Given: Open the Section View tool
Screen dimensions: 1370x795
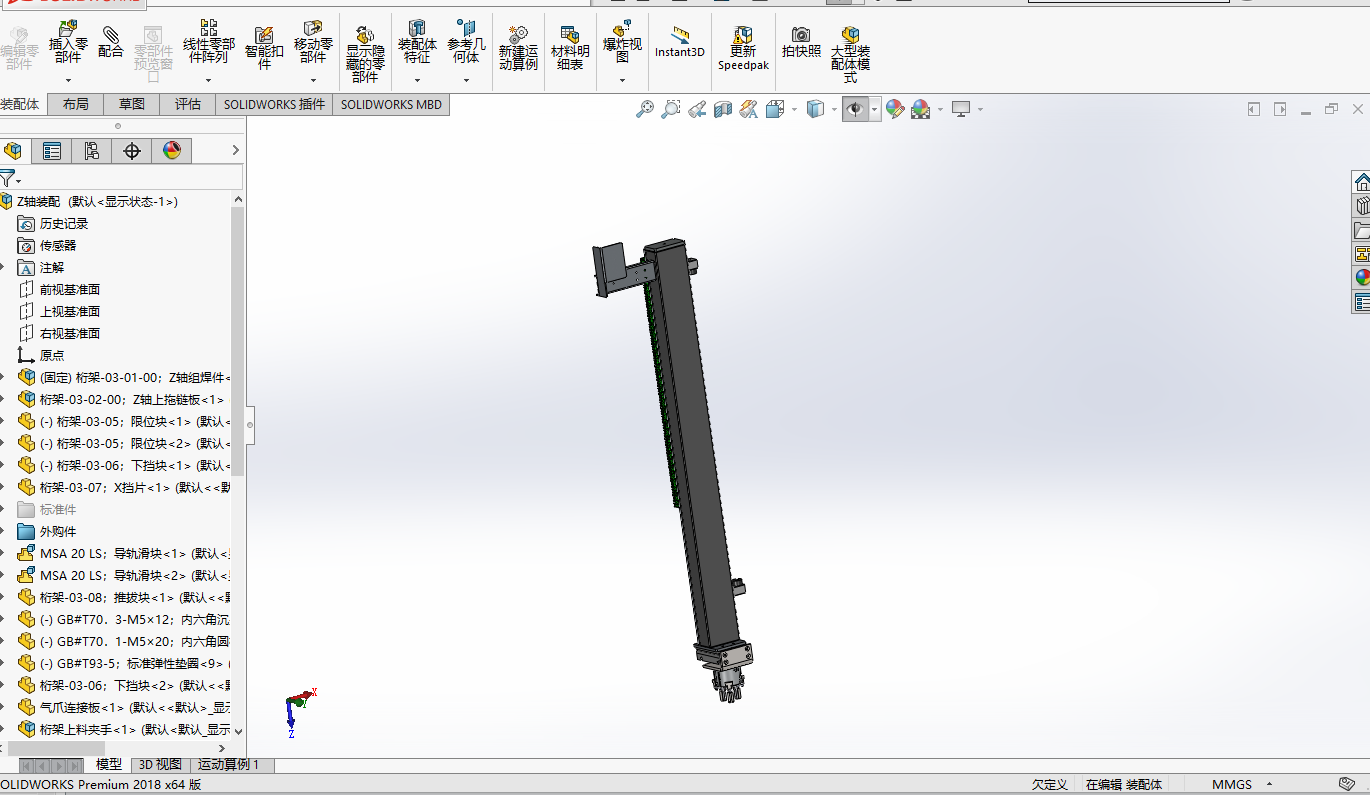Looking at the screenshot, I should pos(723,109).
